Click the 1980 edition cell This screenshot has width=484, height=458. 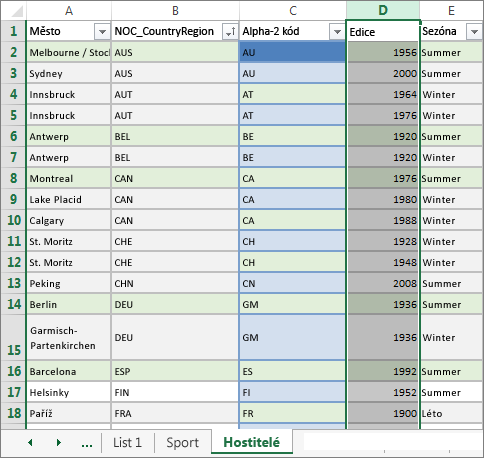tap(383, 199)
